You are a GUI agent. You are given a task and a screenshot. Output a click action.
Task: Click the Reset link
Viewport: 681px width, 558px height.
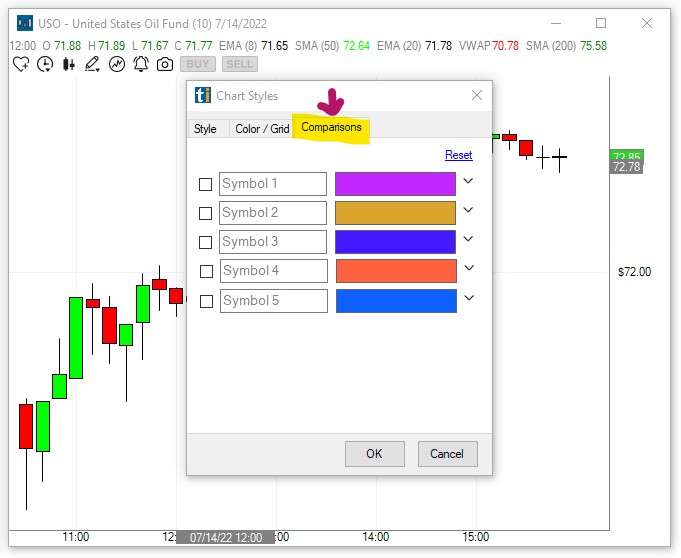click(459, 155)
